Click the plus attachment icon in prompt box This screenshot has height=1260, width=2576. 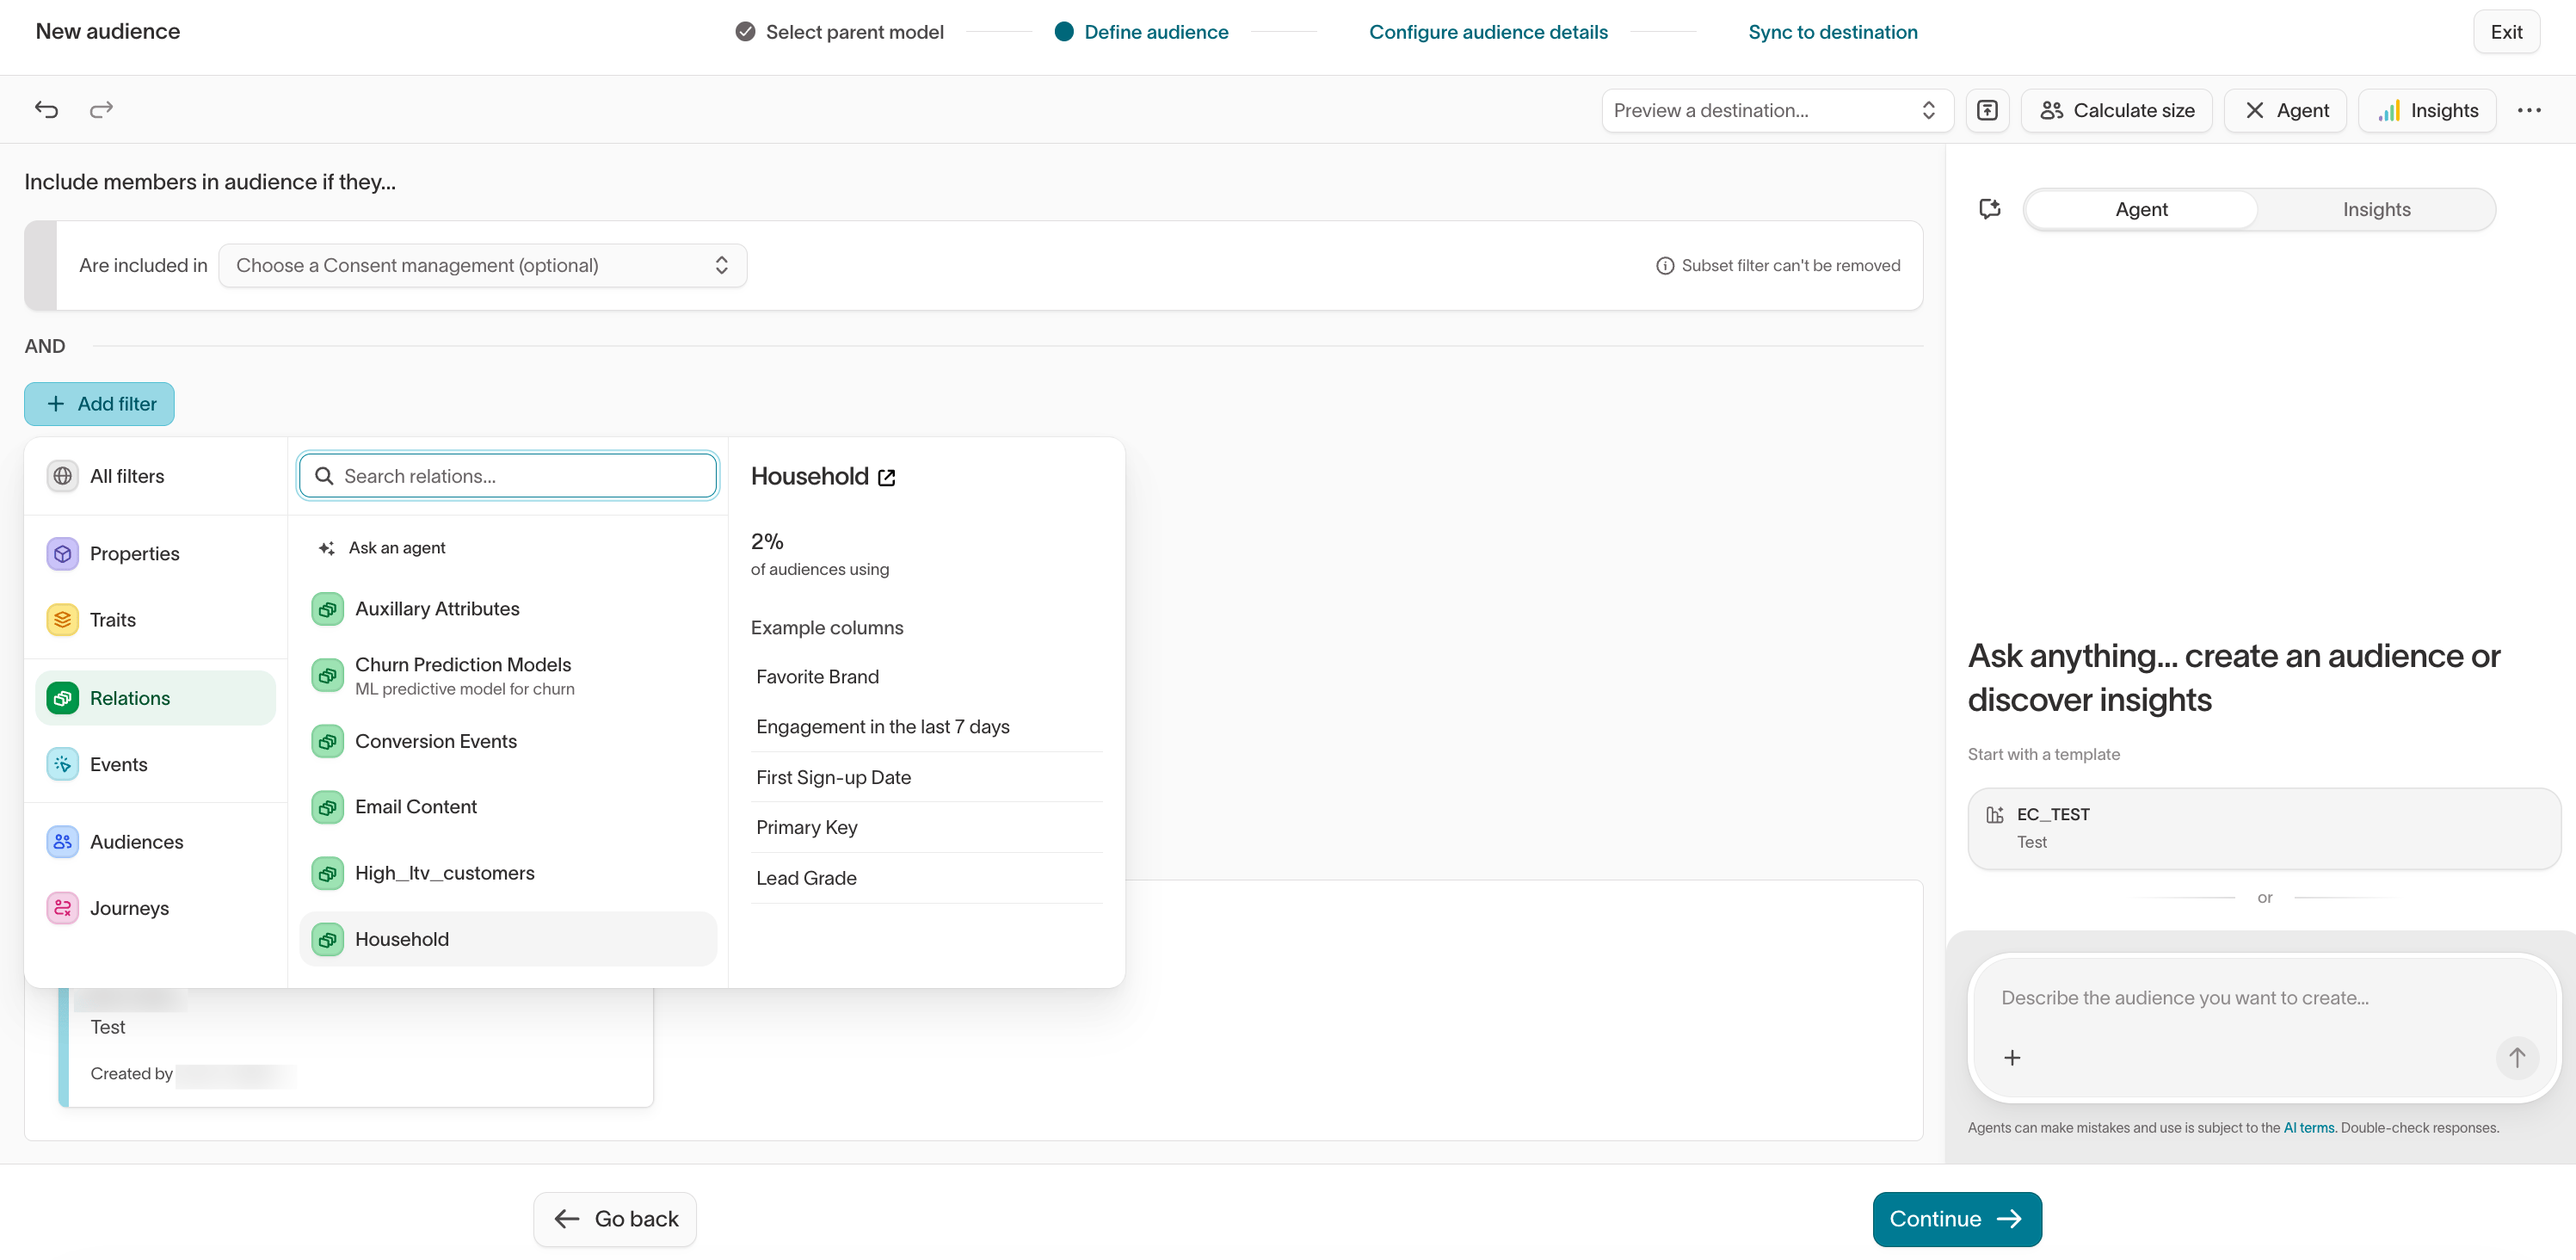tap(2012, 1057)
